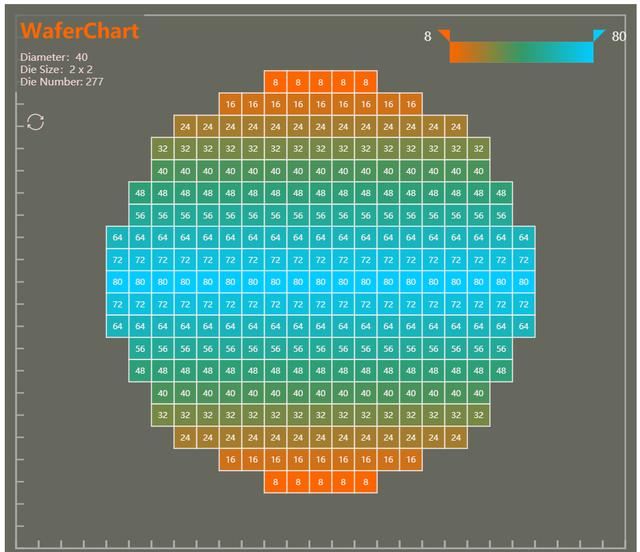The width and height of the screenshot is (640, 552).
Task: Click the Diameter: 40 label
Action: click(54, 57)
